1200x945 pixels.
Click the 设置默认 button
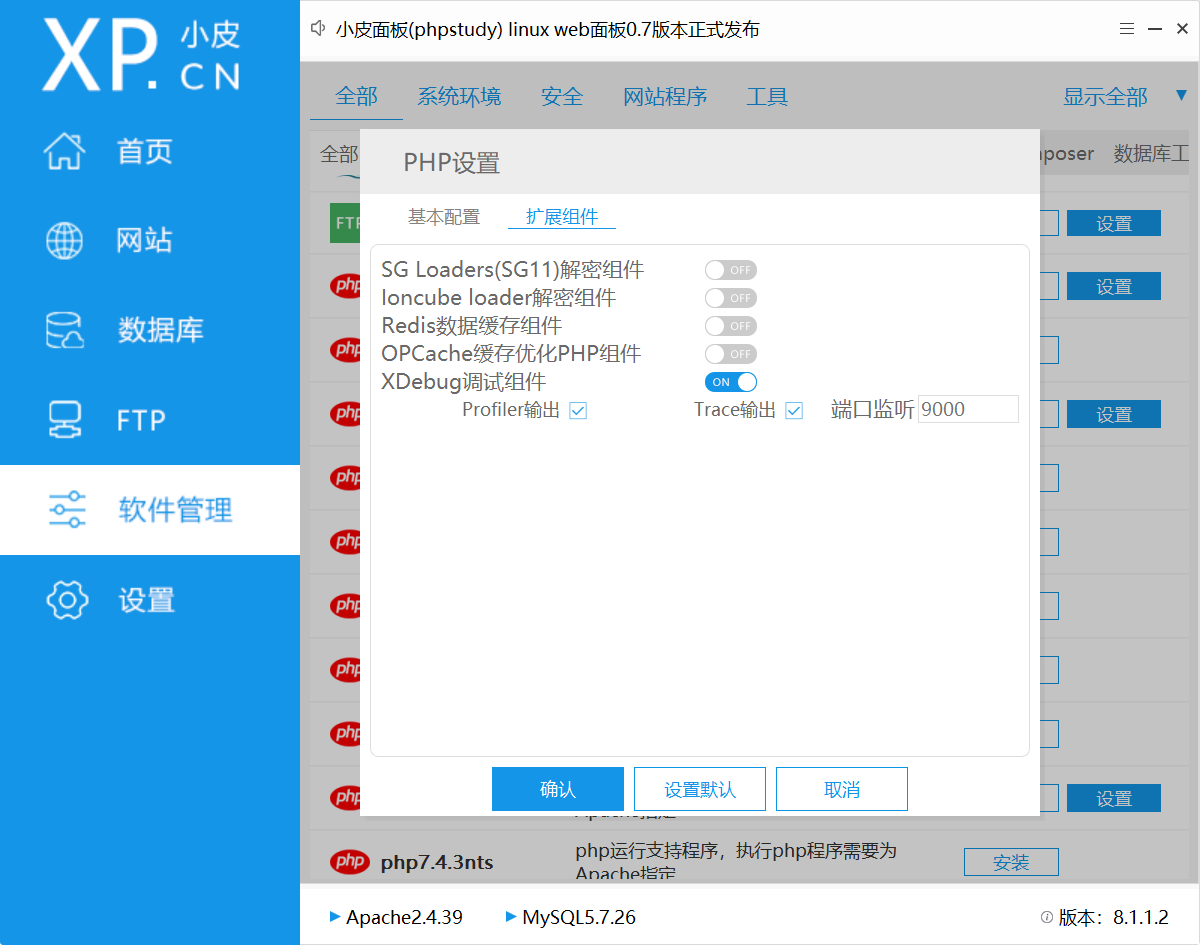point(700,789)
